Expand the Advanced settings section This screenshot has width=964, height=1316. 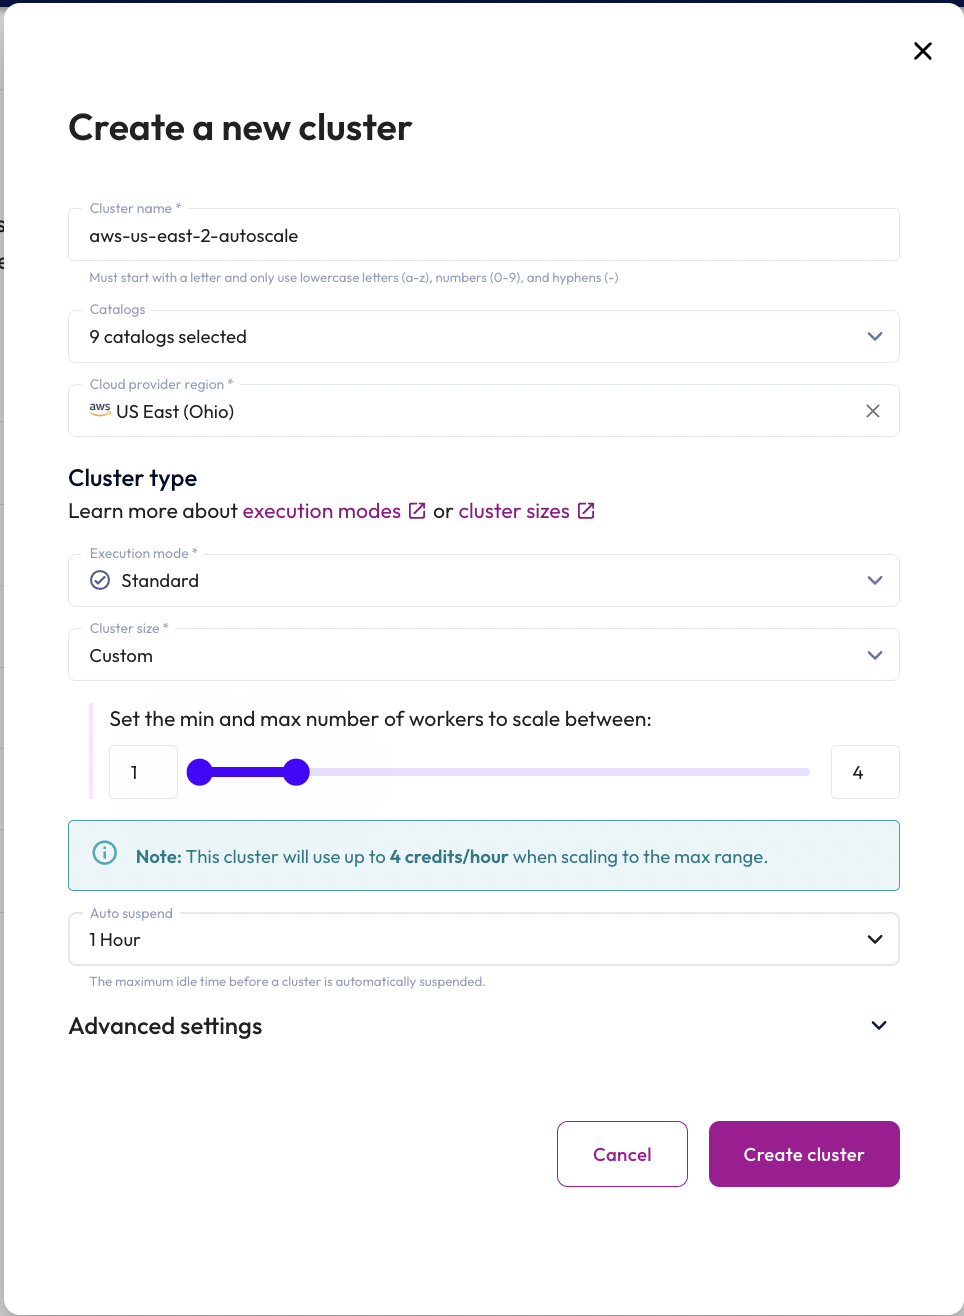point(878,1026)
